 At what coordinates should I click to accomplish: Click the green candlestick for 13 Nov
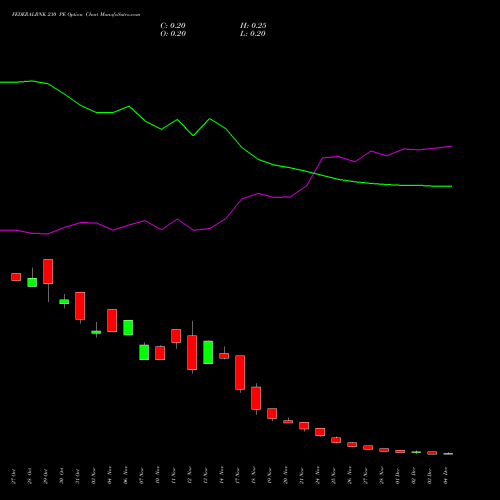(x=208, y=352)
